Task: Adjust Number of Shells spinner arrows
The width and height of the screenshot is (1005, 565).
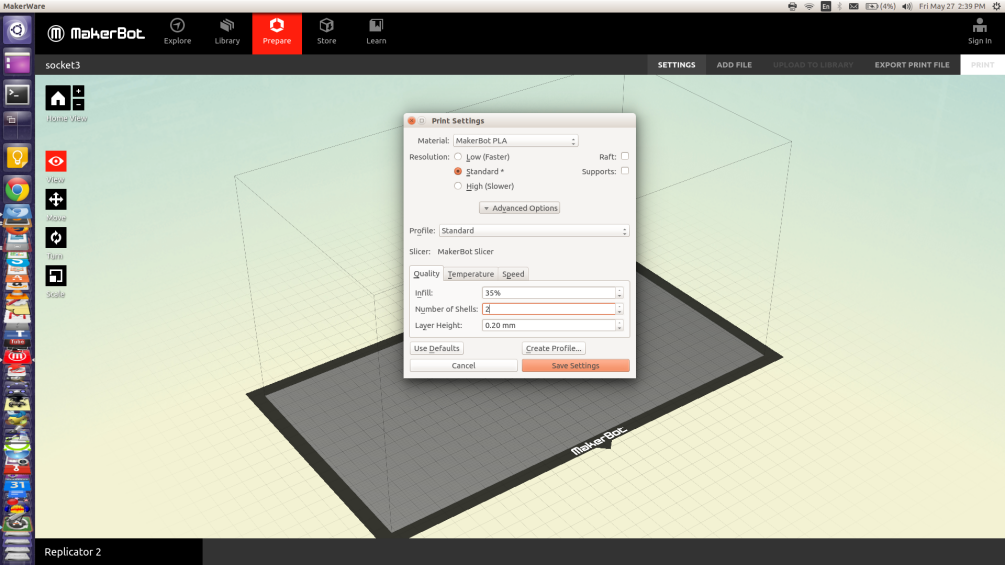Action: tap(619, 309)
